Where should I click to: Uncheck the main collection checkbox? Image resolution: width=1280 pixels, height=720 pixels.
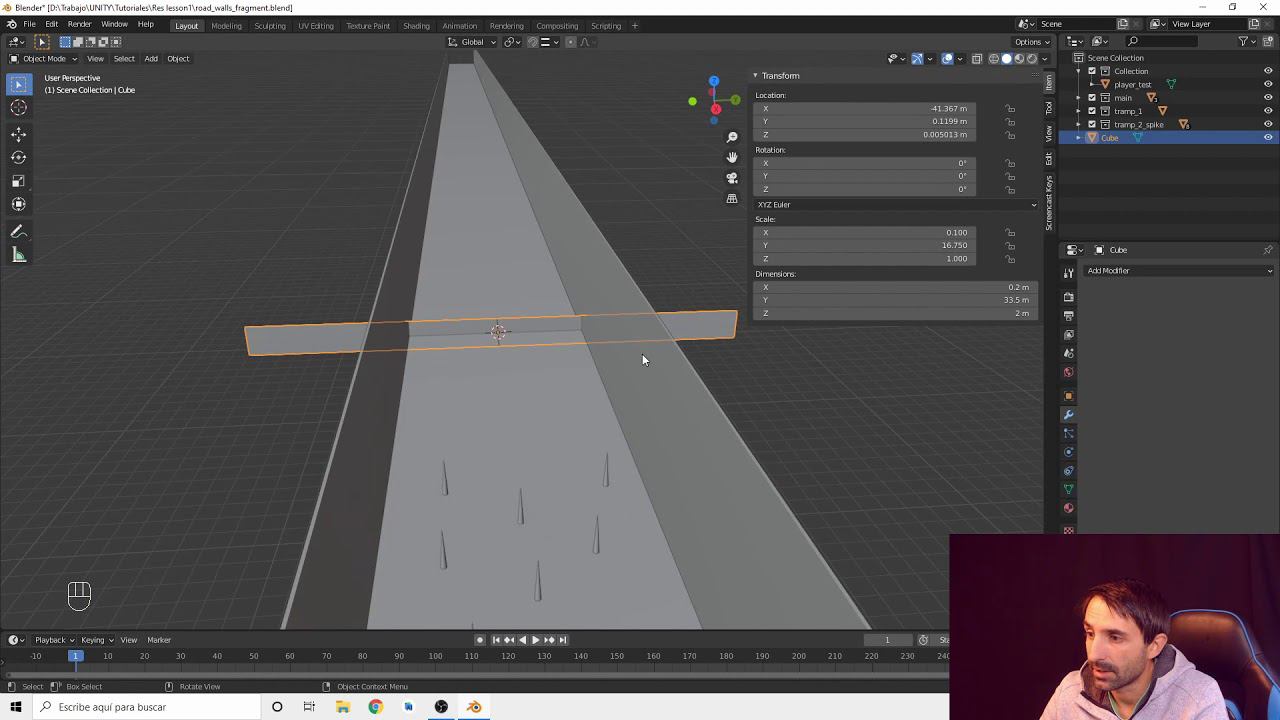pos(1092,98)
